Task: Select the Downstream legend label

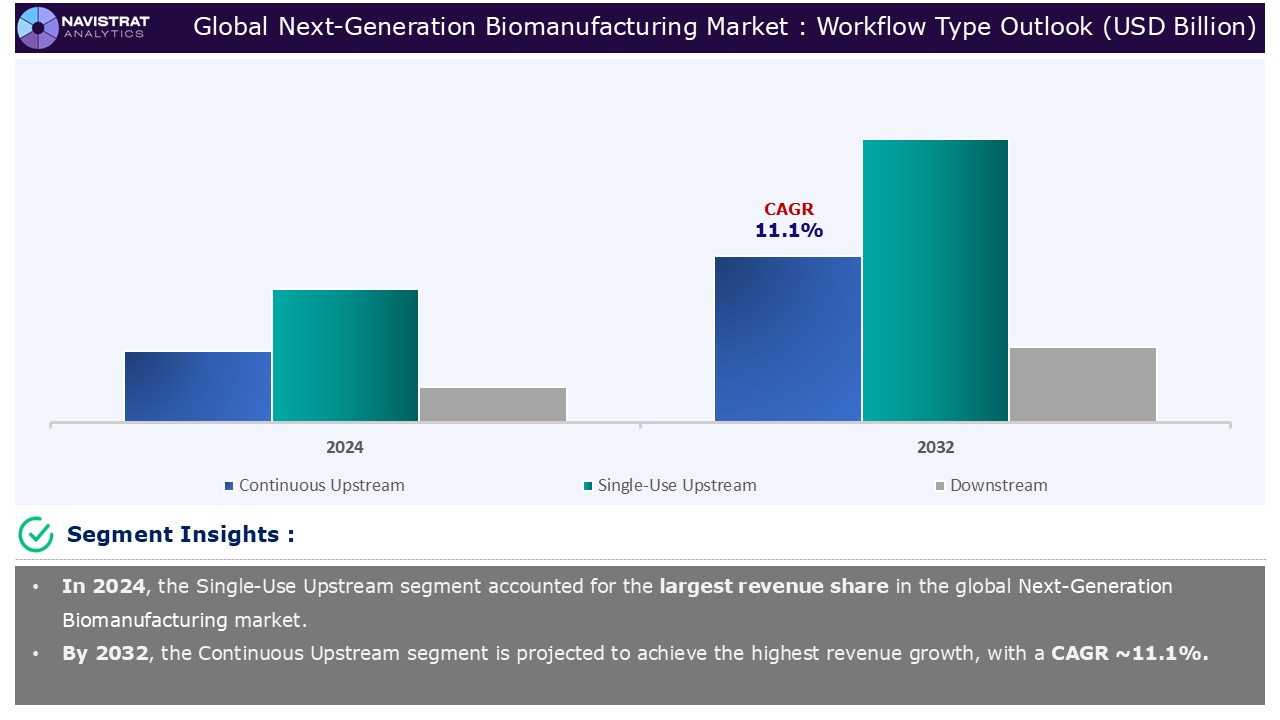Action: 998,485
